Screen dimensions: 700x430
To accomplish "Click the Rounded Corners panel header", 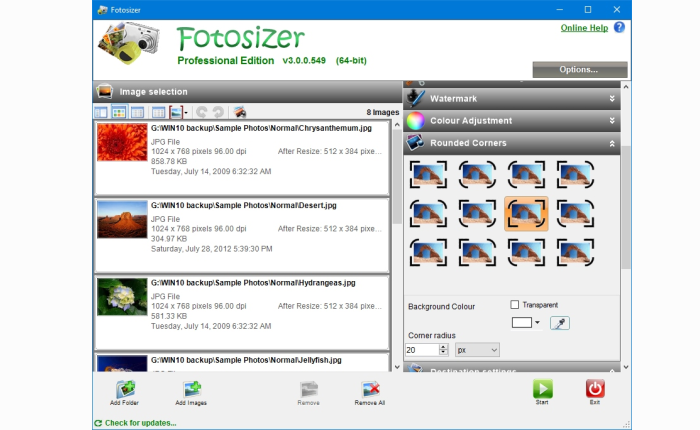I will [512, 143].
